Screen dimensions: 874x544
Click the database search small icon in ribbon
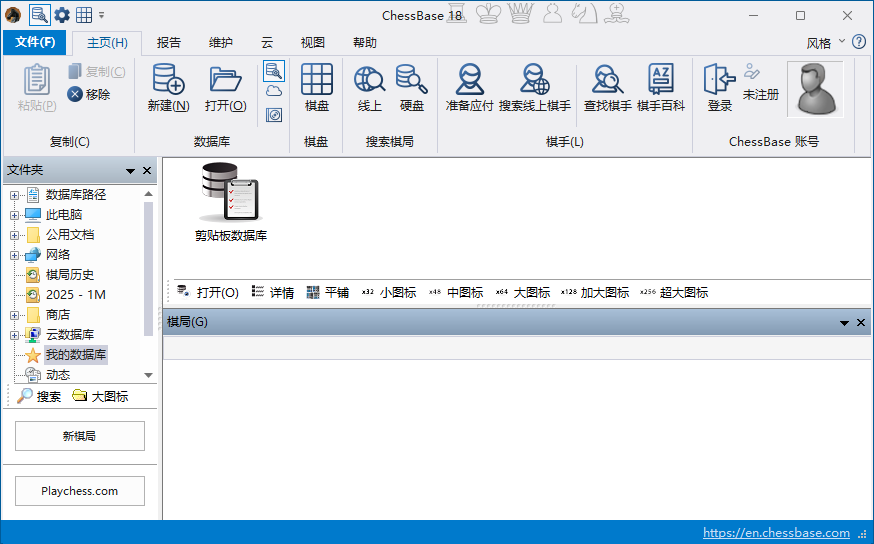pos(274,71)
